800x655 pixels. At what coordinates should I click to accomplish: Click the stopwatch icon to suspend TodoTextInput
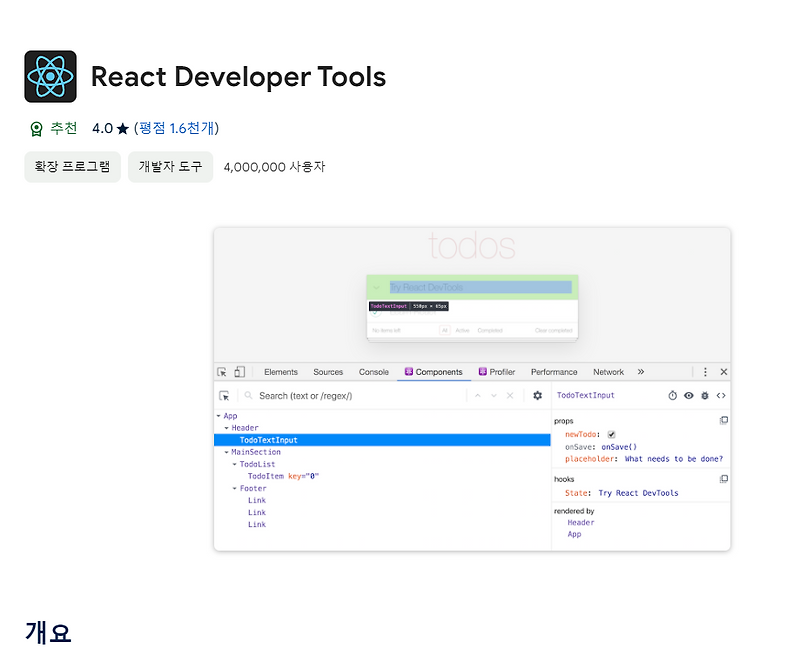coord(671,396)
